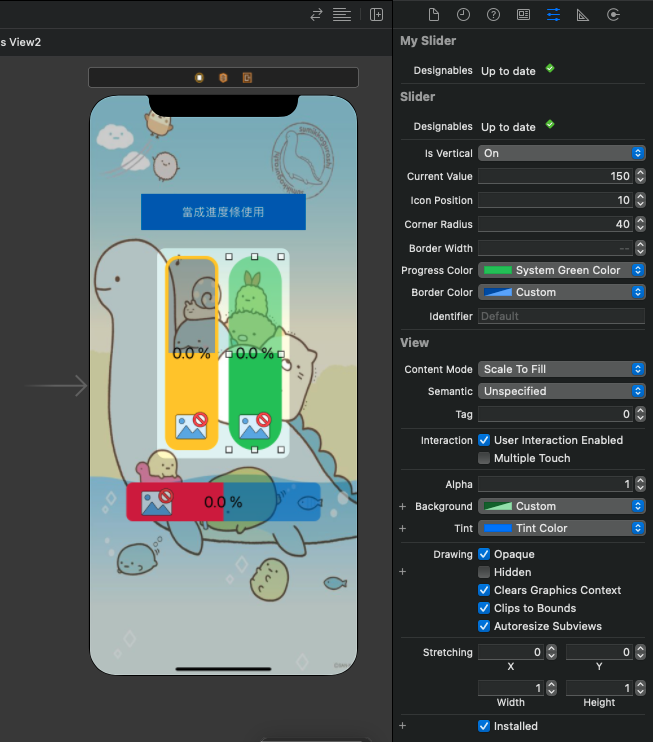Open the Is Vertical dropdown
This screenshot has width=653, height=742.
561,153
